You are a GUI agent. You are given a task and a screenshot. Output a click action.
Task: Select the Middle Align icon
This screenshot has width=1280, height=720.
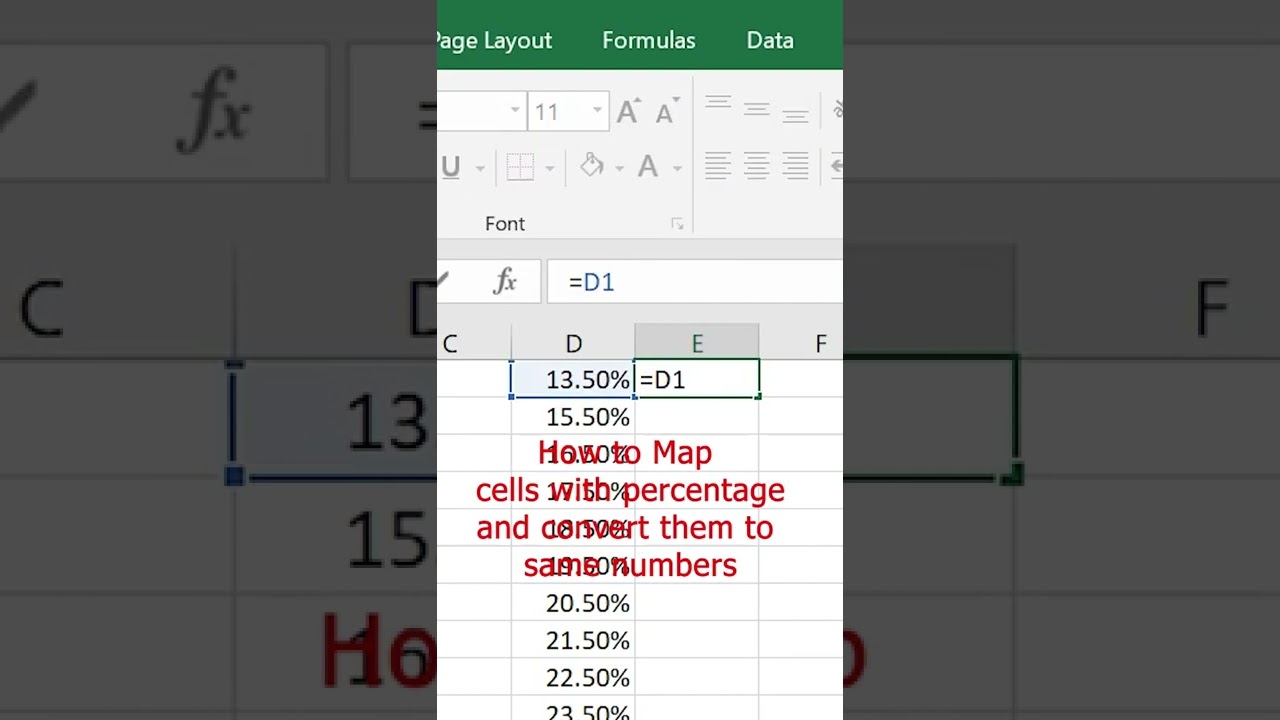point(757,110)
